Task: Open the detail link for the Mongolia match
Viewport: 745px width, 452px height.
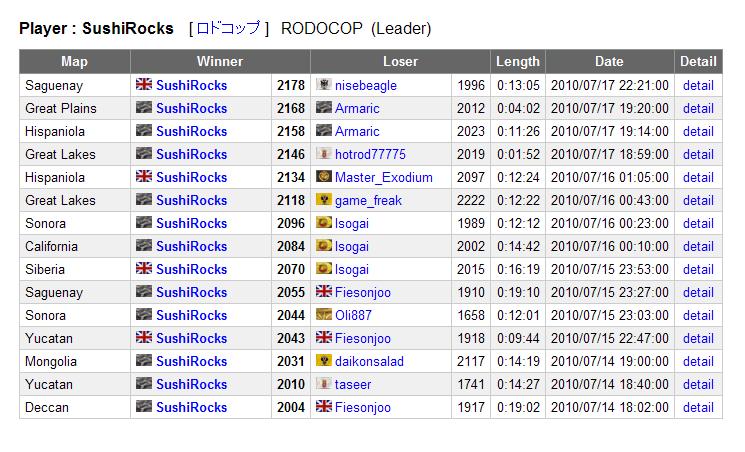Action: pyautogui.click(x=698, y=361)
